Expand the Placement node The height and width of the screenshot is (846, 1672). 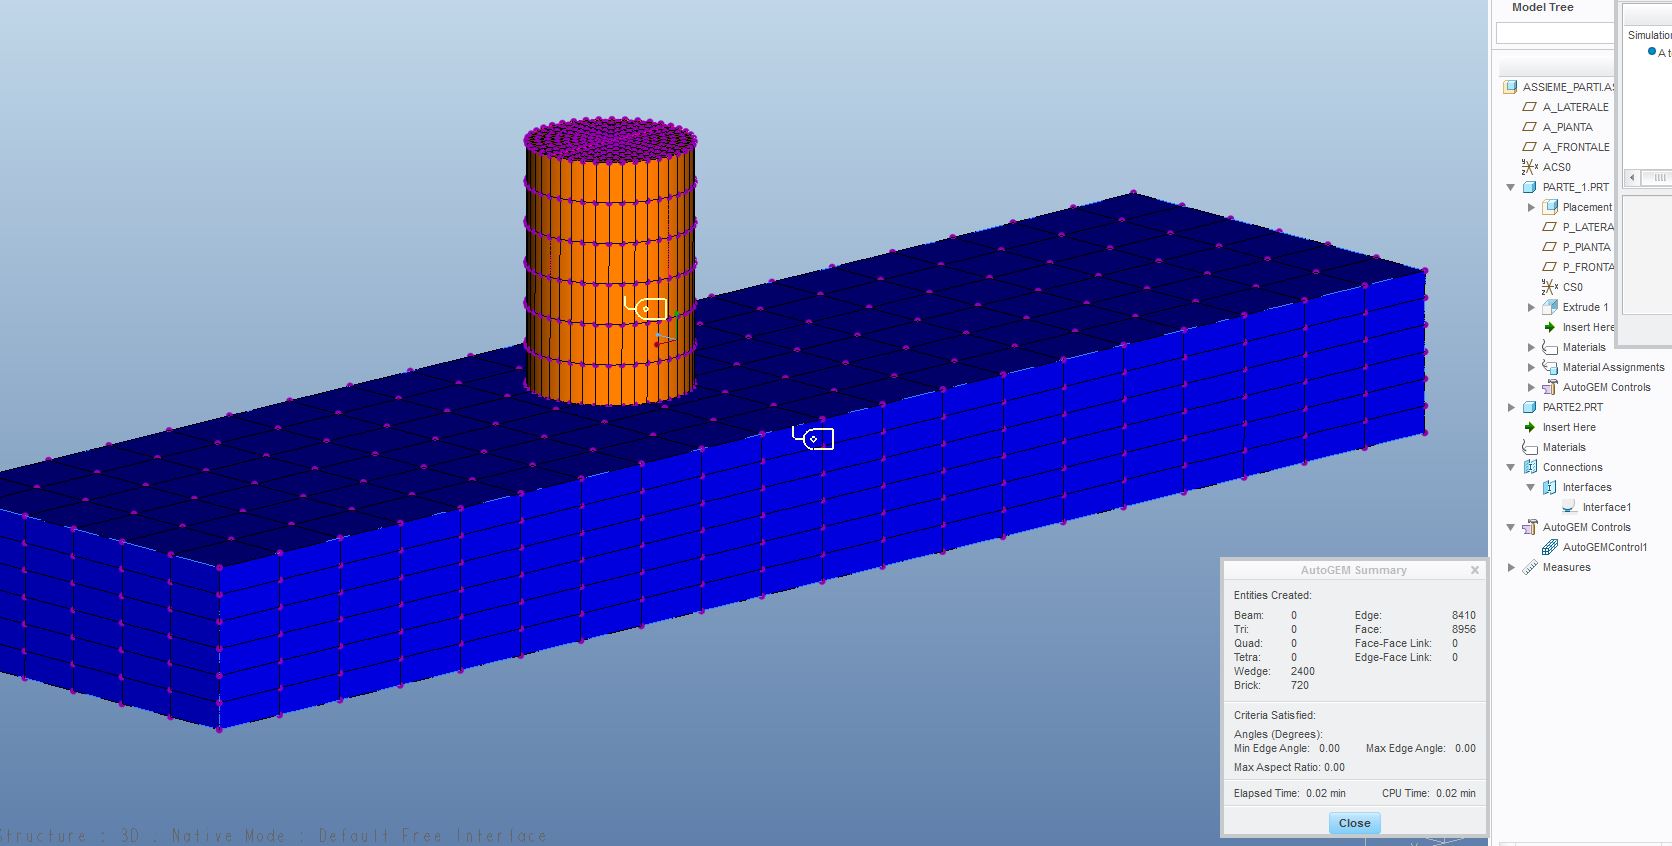pyautogui.click(x=1531, y=207)
